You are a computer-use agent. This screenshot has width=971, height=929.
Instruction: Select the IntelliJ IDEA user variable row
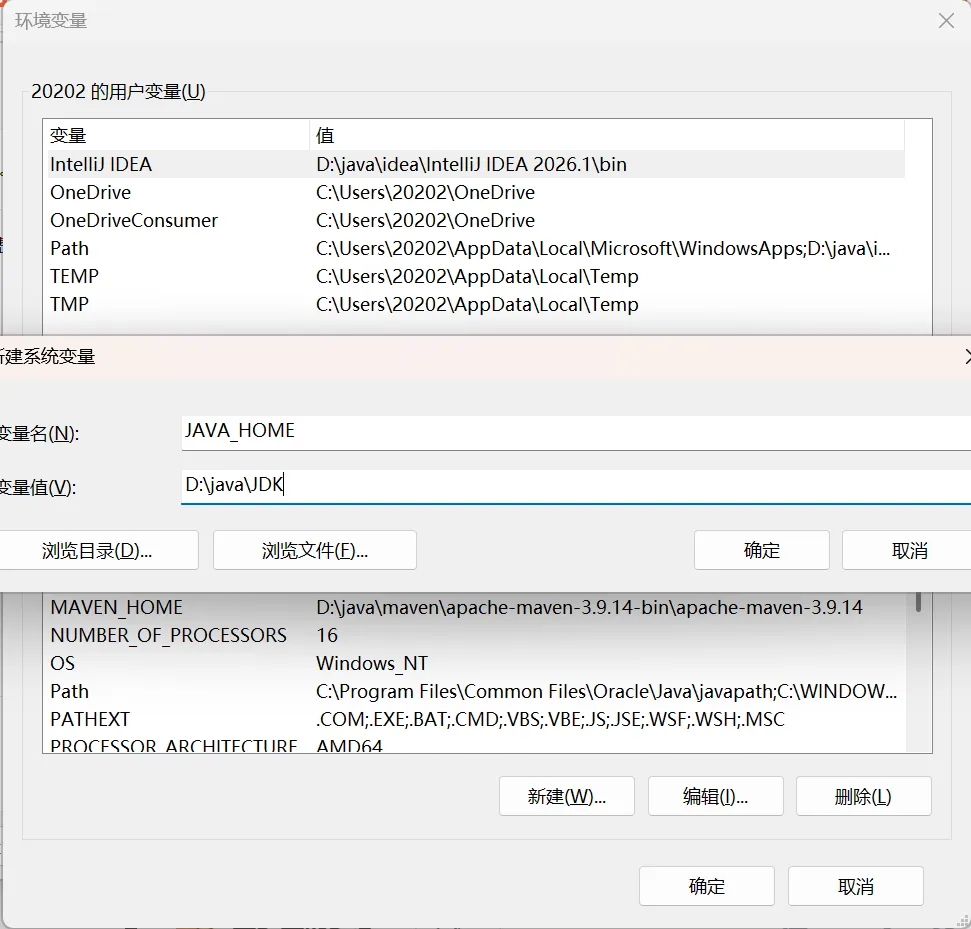[x=476, y=164]
